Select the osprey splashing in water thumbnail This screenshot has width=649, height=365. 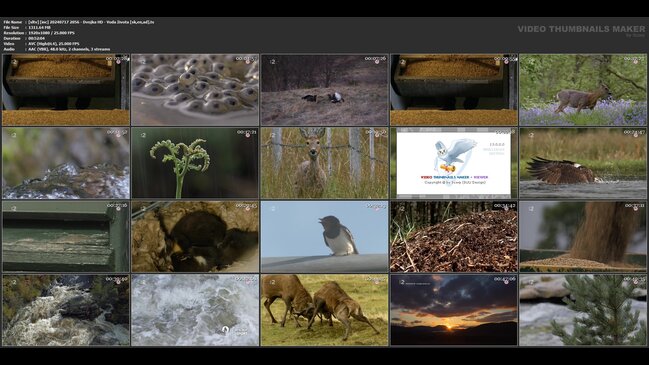pos(583,163)
